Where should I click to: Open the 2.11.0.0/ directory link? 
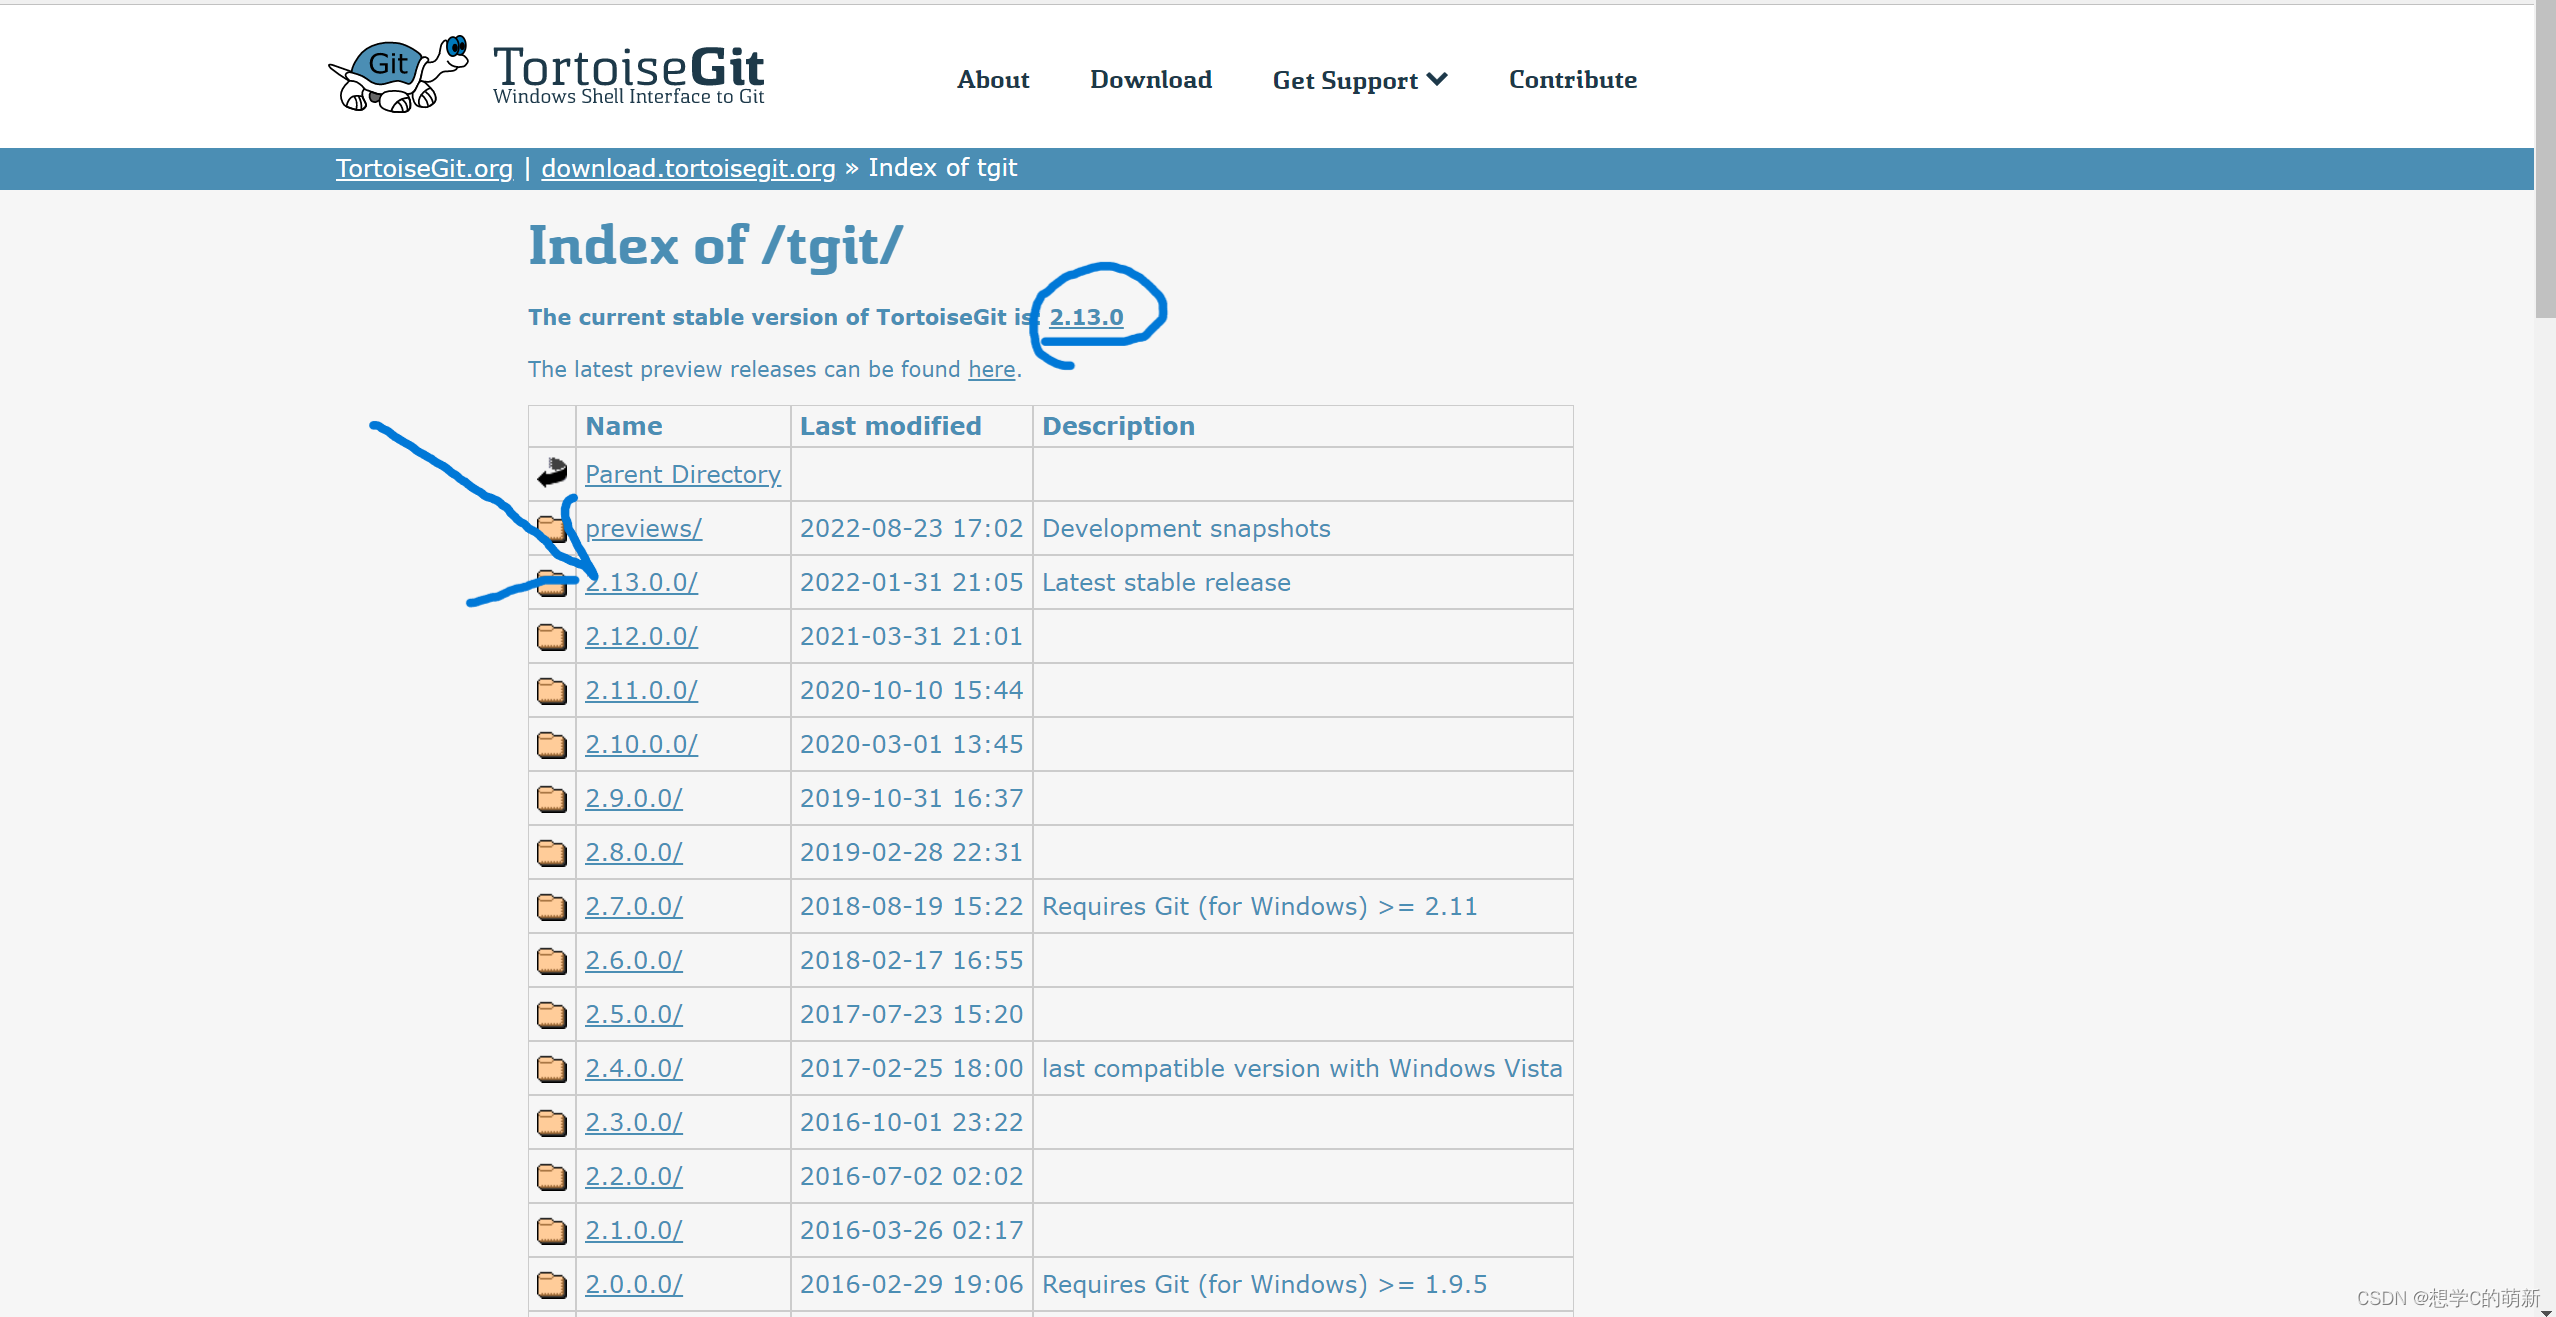pyautogui.click(x=641, y=690)
